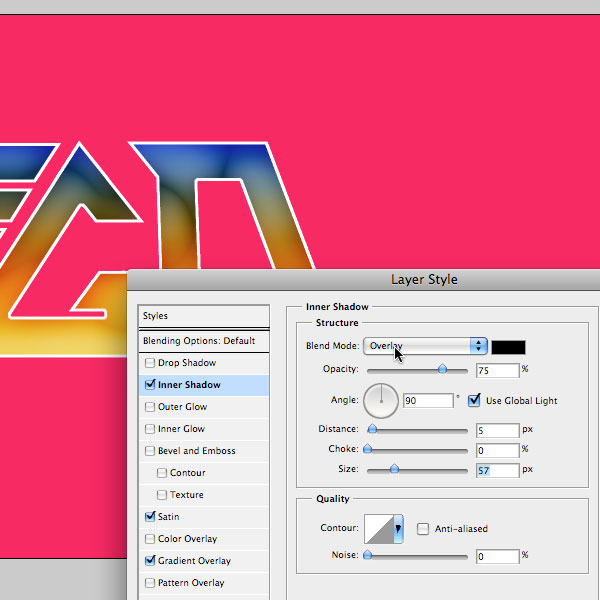The width and height of the screenshot is (600, 600).
Task: Open the black shadow color swatch
Action: pos(508,347)
